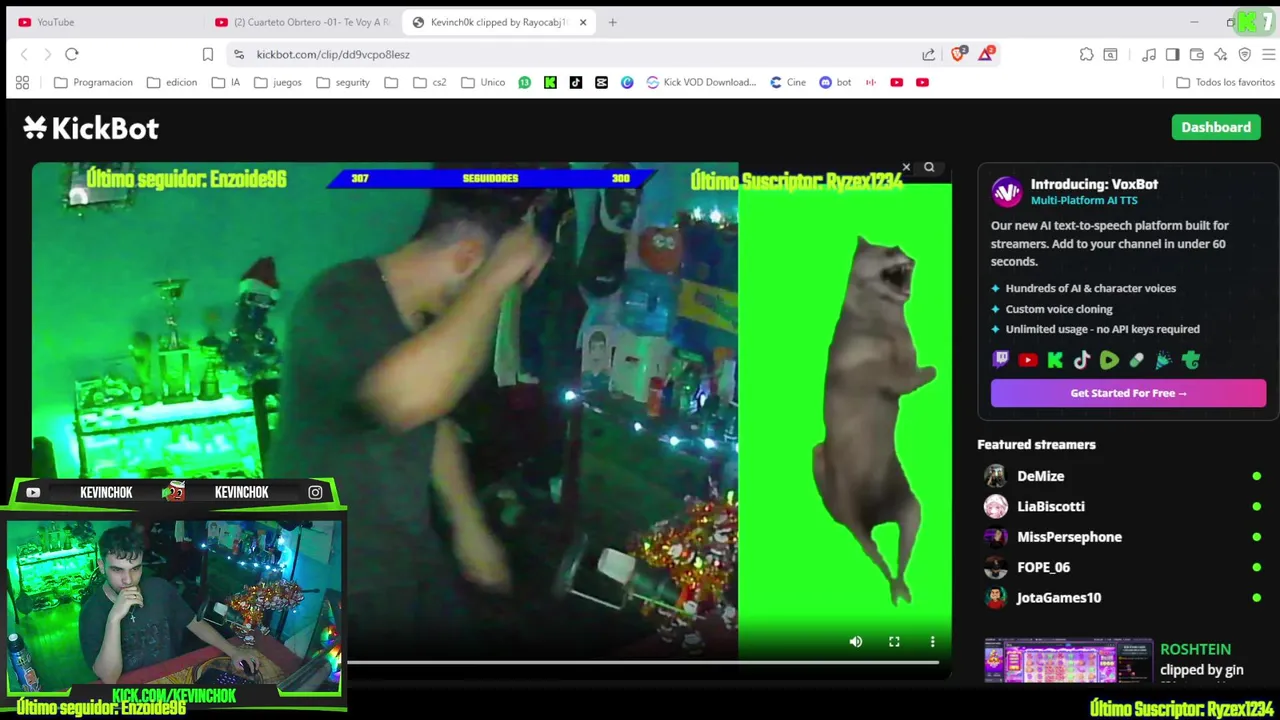
Task: Click the green Trovo icon in VoxBot card
Action: pyautogui.click(x=1190, y=360)
